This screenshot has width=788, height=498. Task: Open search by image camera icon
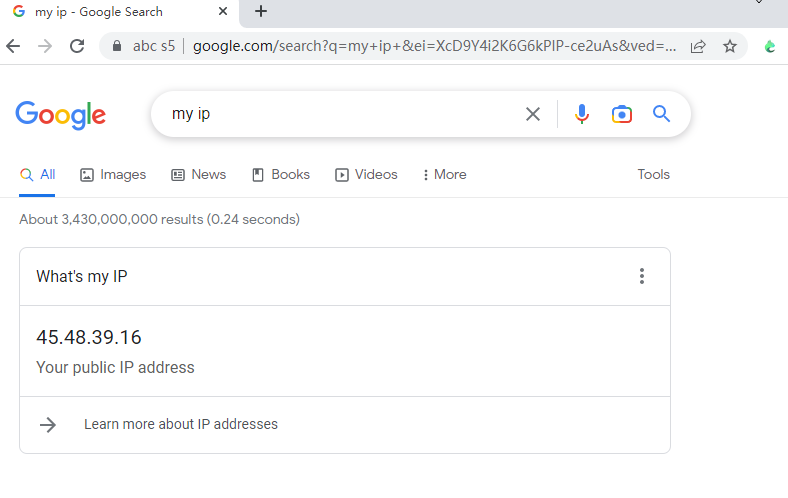click(x=622, y=114)
